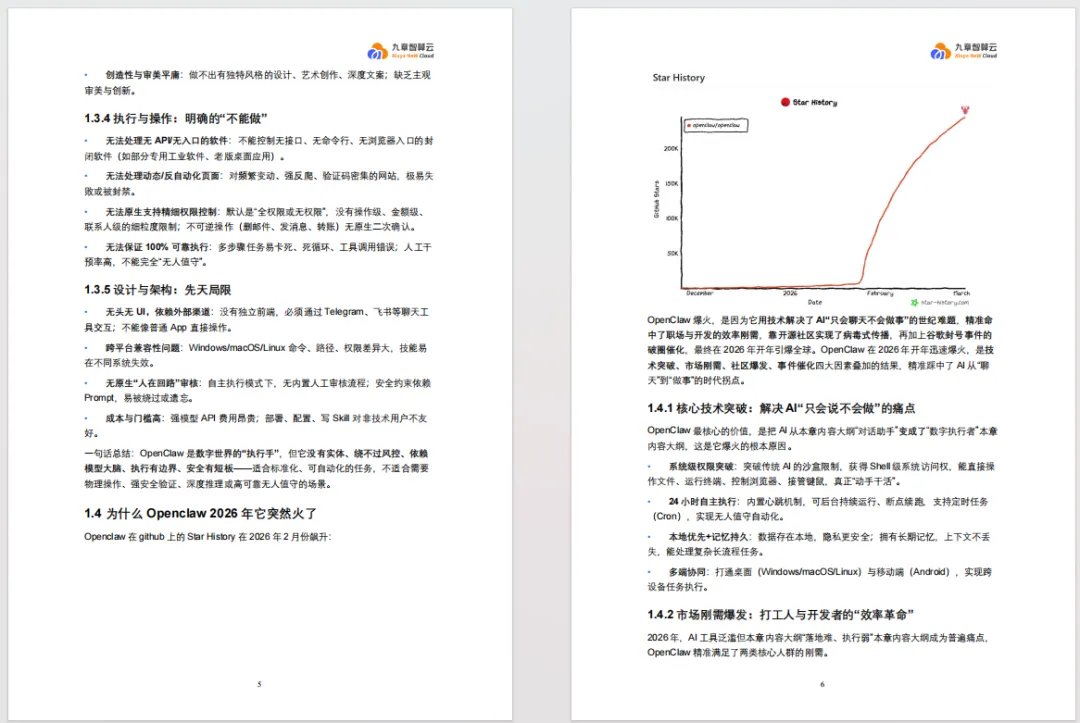
Task: Click the "100K" y-axis label
Action: coord(672,218)
